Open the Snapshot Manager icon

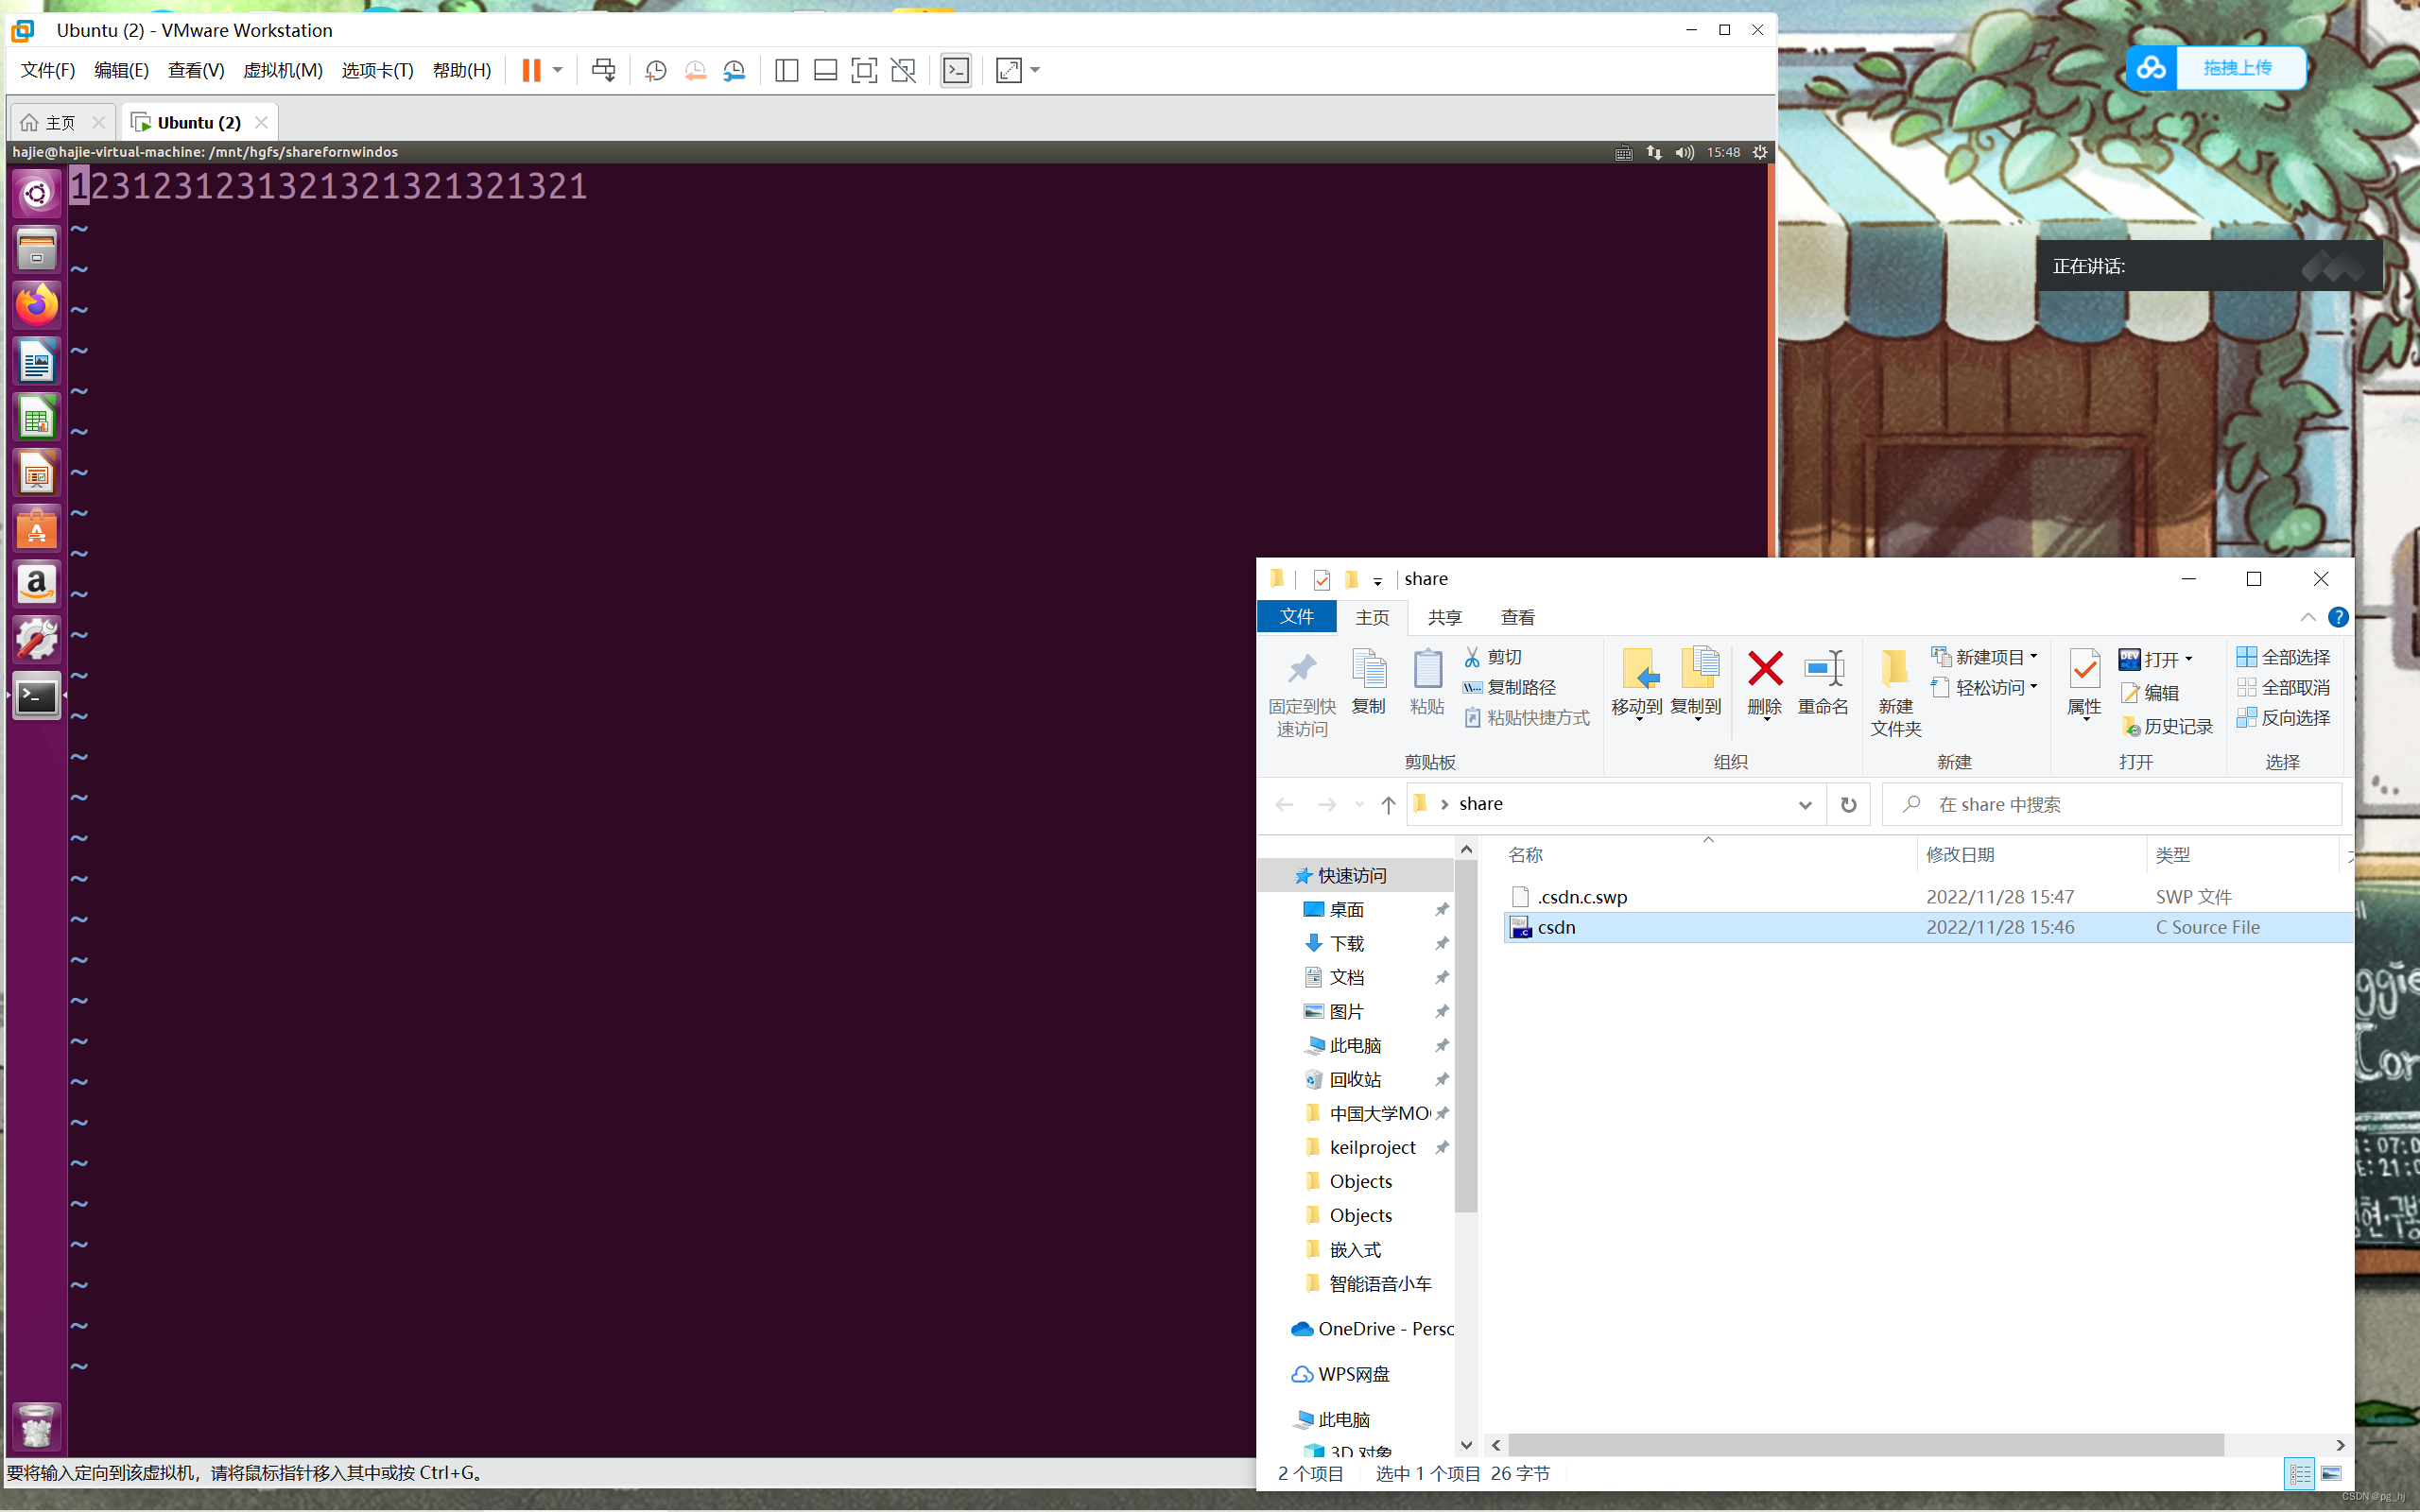[x=735, y=70]
